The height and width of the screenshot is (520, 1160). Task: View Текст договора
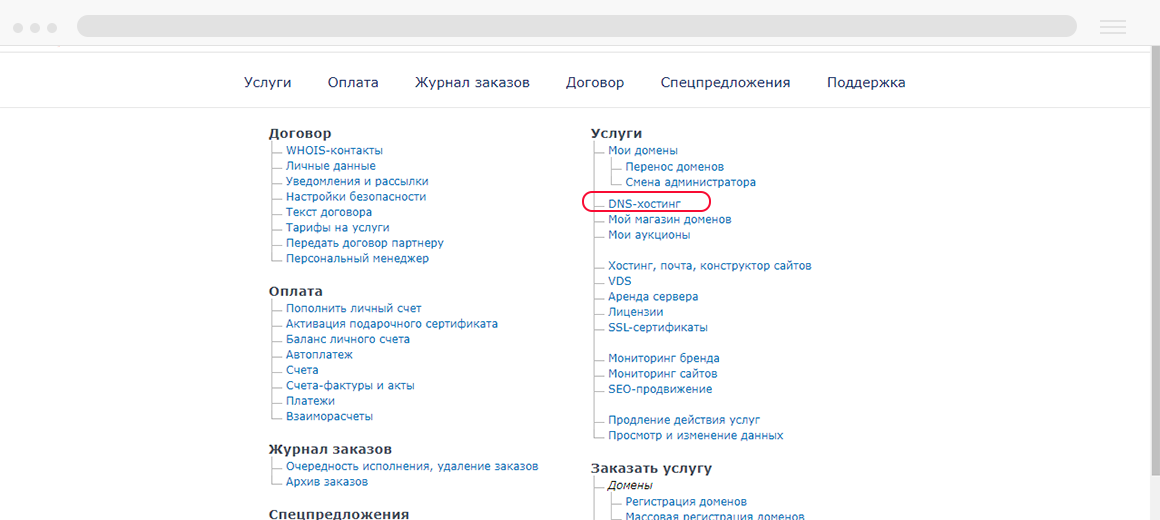[x=329, y=212]
